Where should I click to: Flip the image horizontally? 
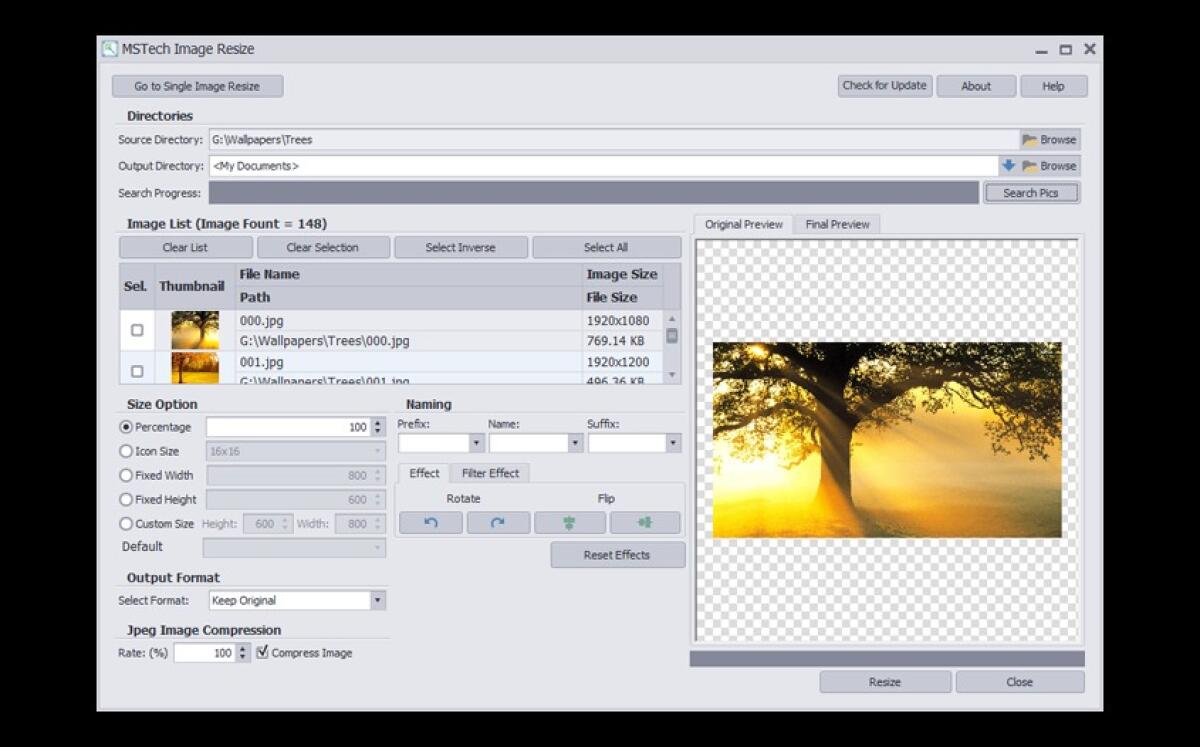coord(645,521)
